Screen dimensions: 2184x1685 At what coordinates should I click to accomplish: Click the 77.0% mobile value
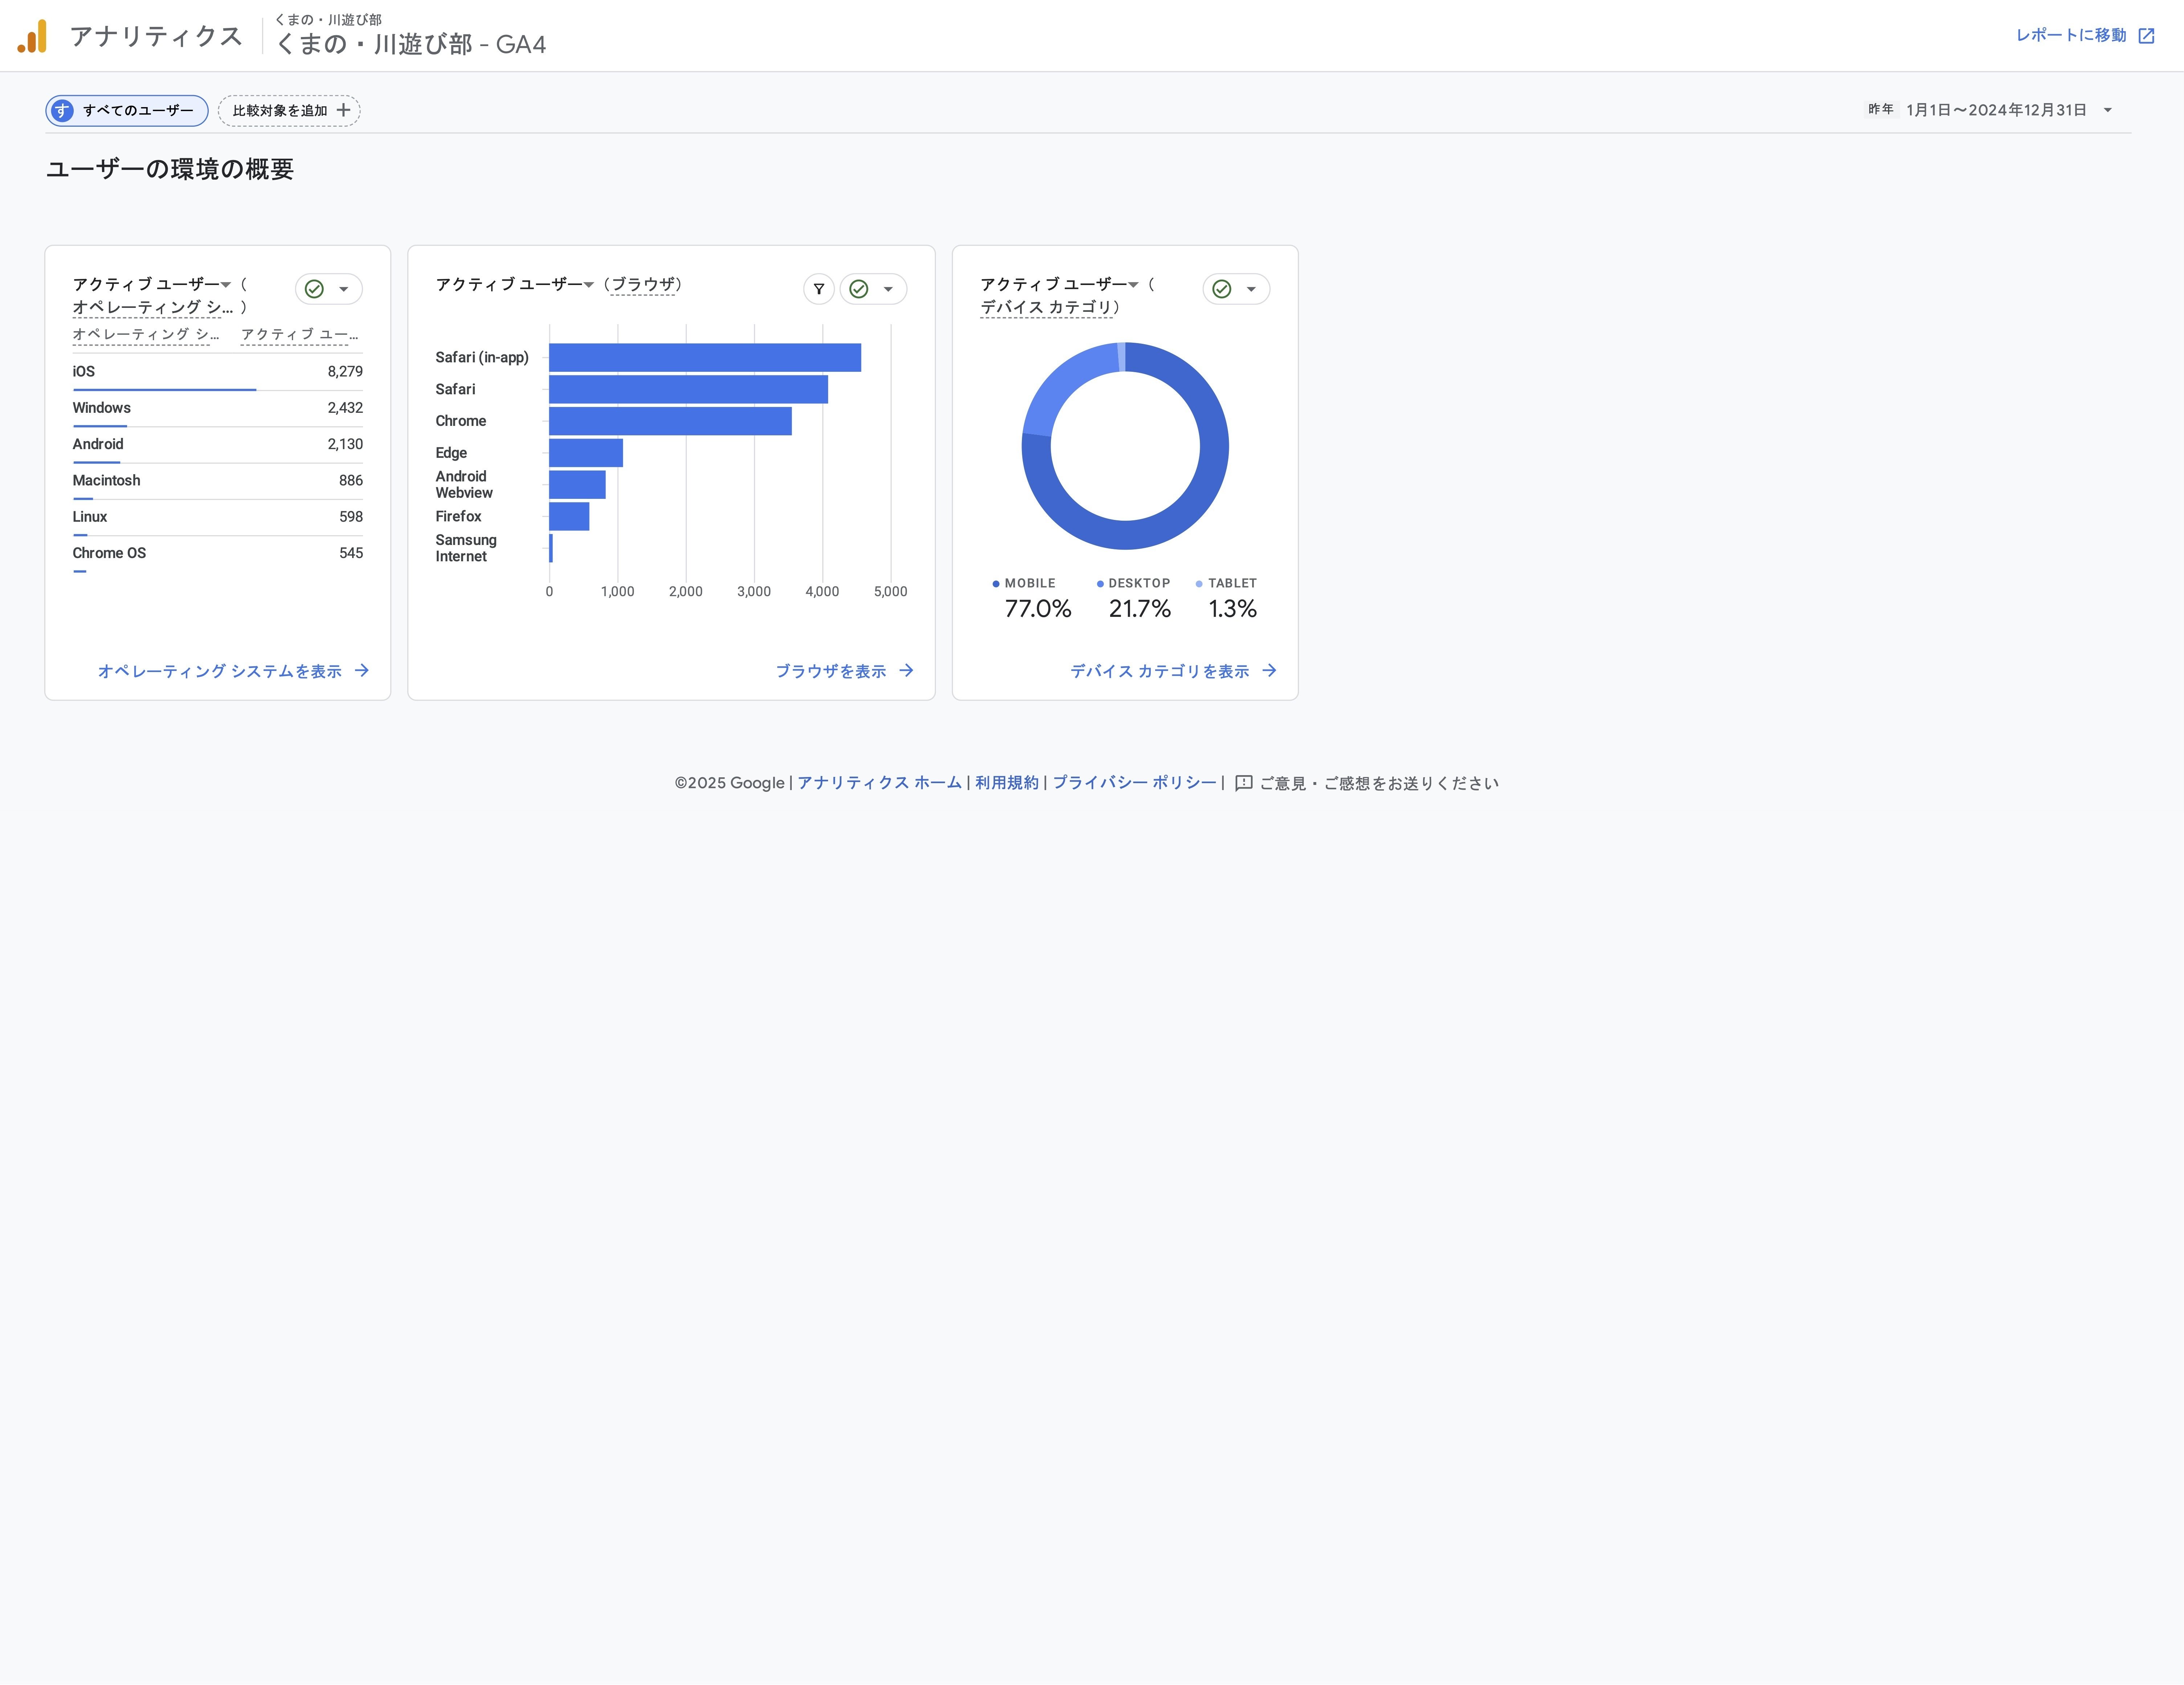click(x=1038, y=608)
